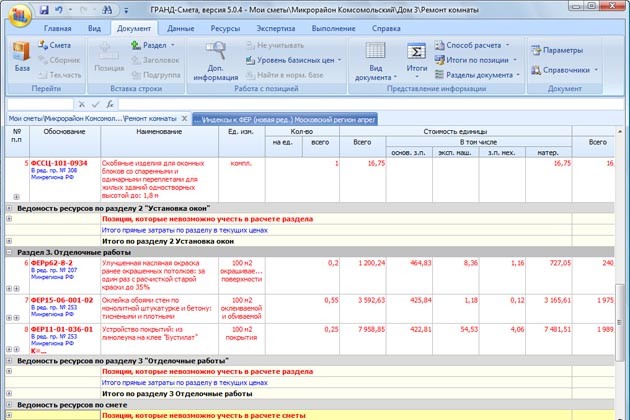Screen dimensions: 630x420
Task: Open Итоги по позиции dropdown arrow
Action: [x=515, y=60]
